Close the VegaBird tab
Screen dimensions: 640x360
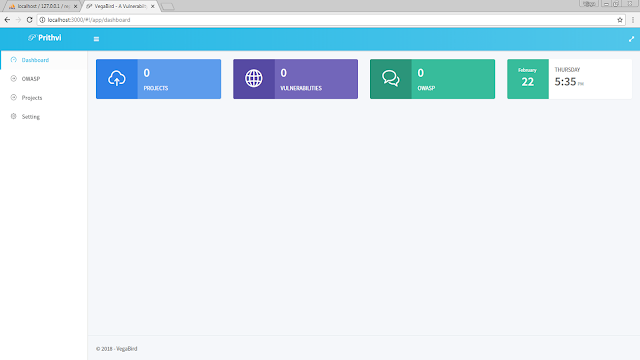153,7
